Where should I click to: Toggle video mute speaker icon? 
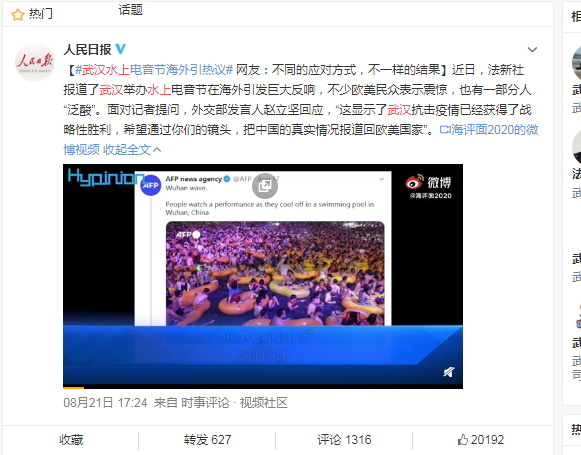(x=449, y=372)
